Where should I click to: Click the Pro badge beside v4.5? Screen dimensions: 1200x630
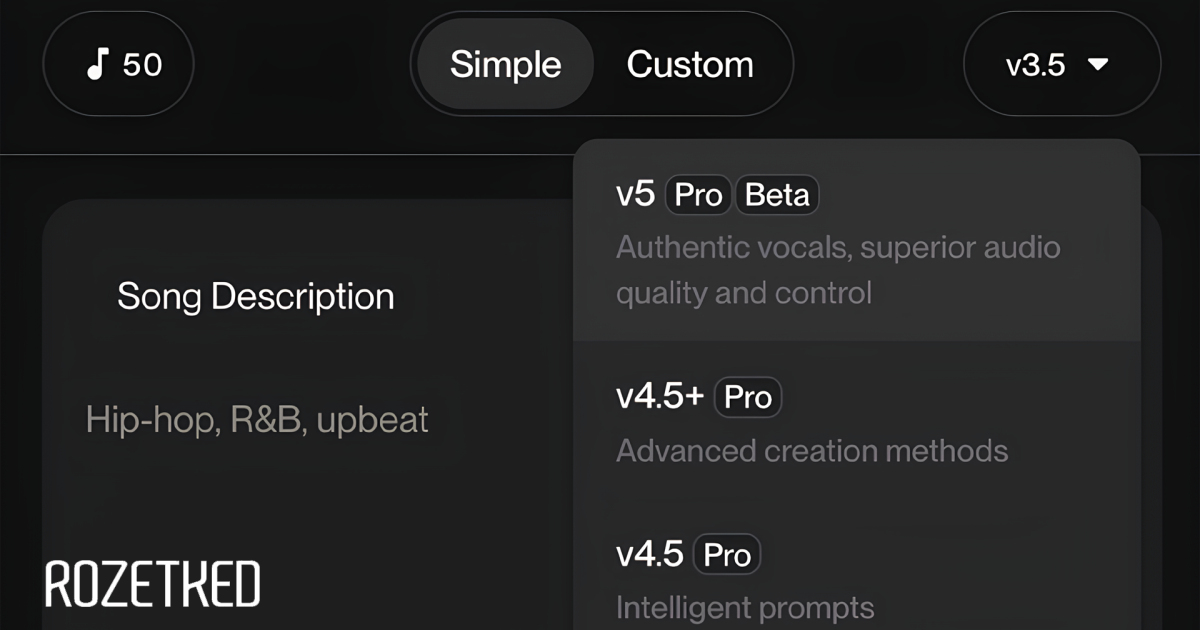[x=727, y=555]
